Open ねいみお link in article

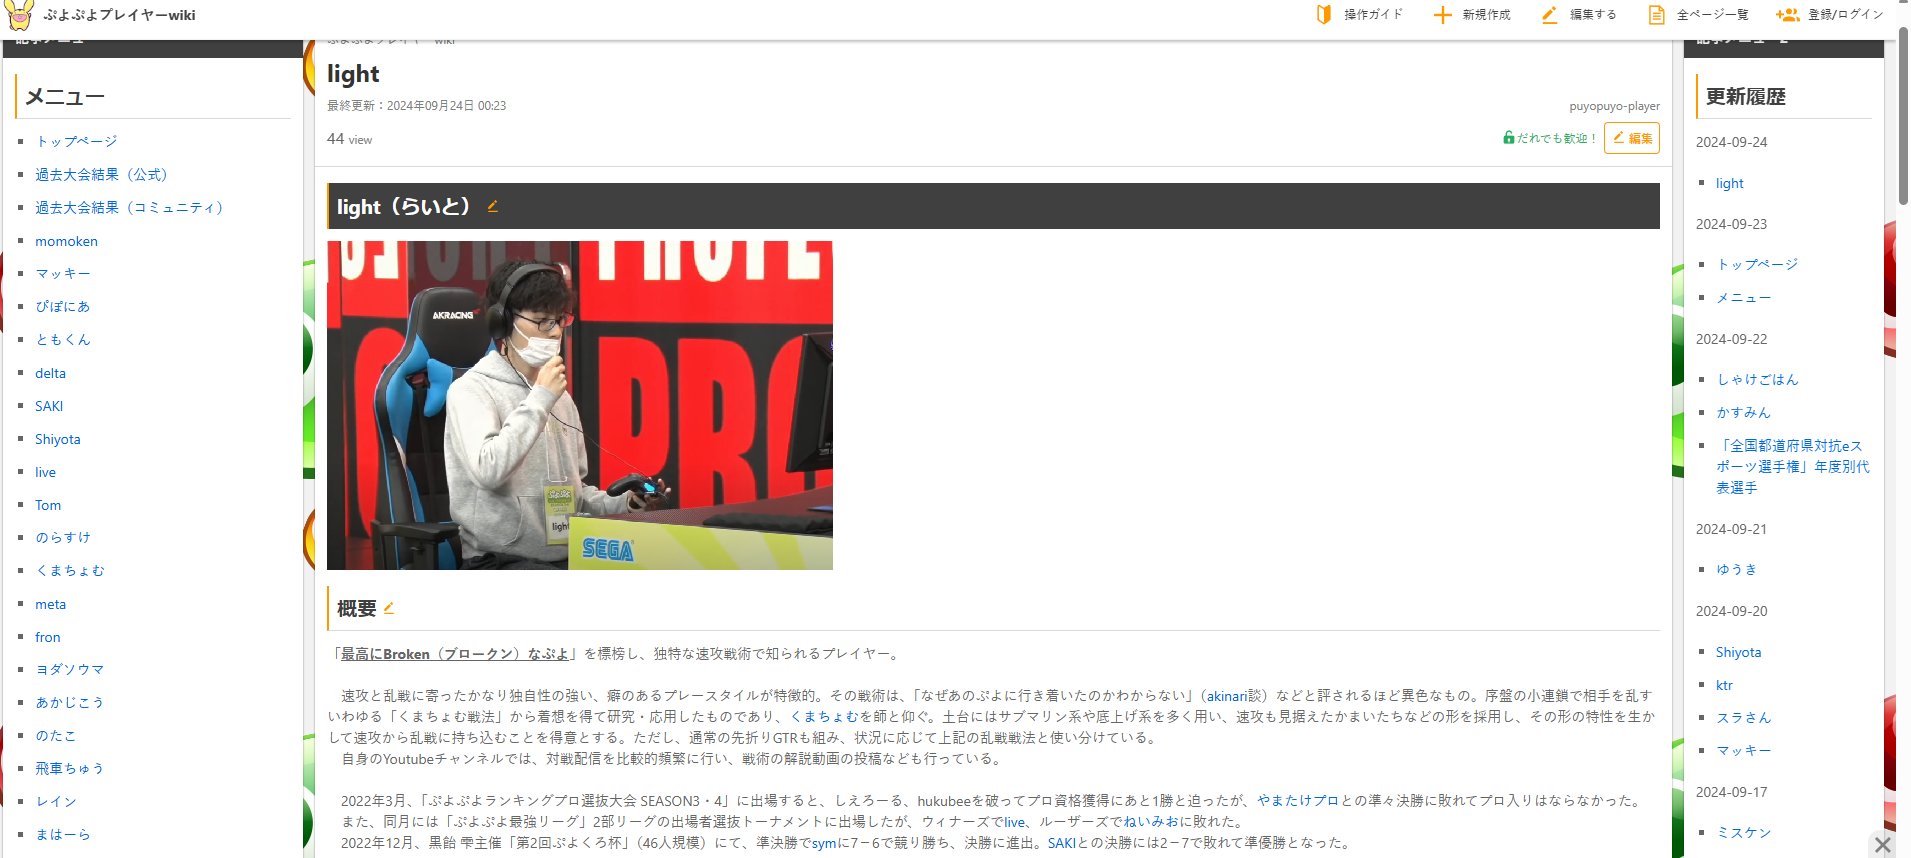tap(1151, 822)
